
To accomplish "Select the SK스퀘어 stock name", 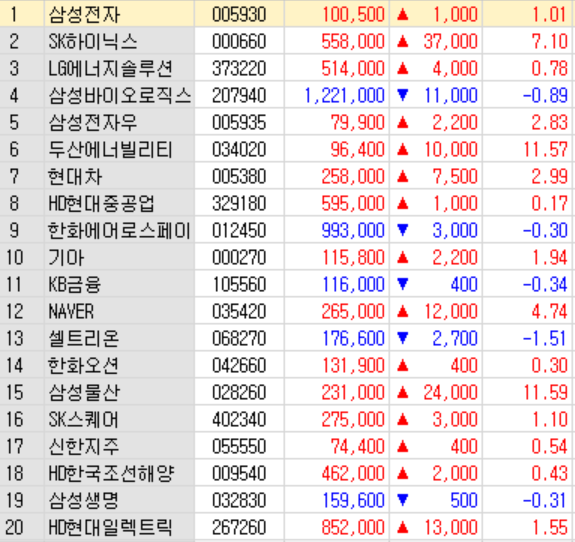I will [83, 420].
